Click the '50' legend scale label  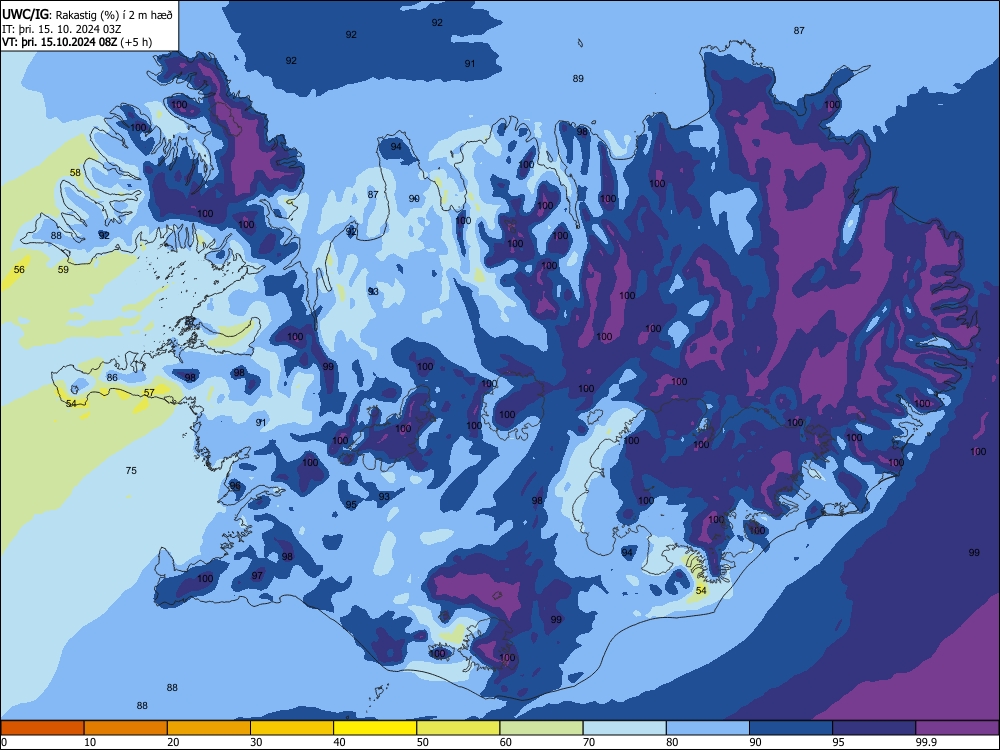(422, 742)
